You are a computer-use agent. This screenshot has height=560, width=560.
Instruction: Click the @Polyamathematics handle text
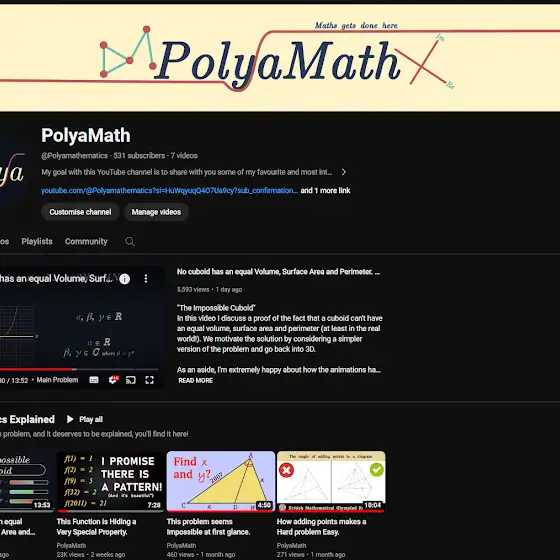pyautogui.click(x=74, y=156)
